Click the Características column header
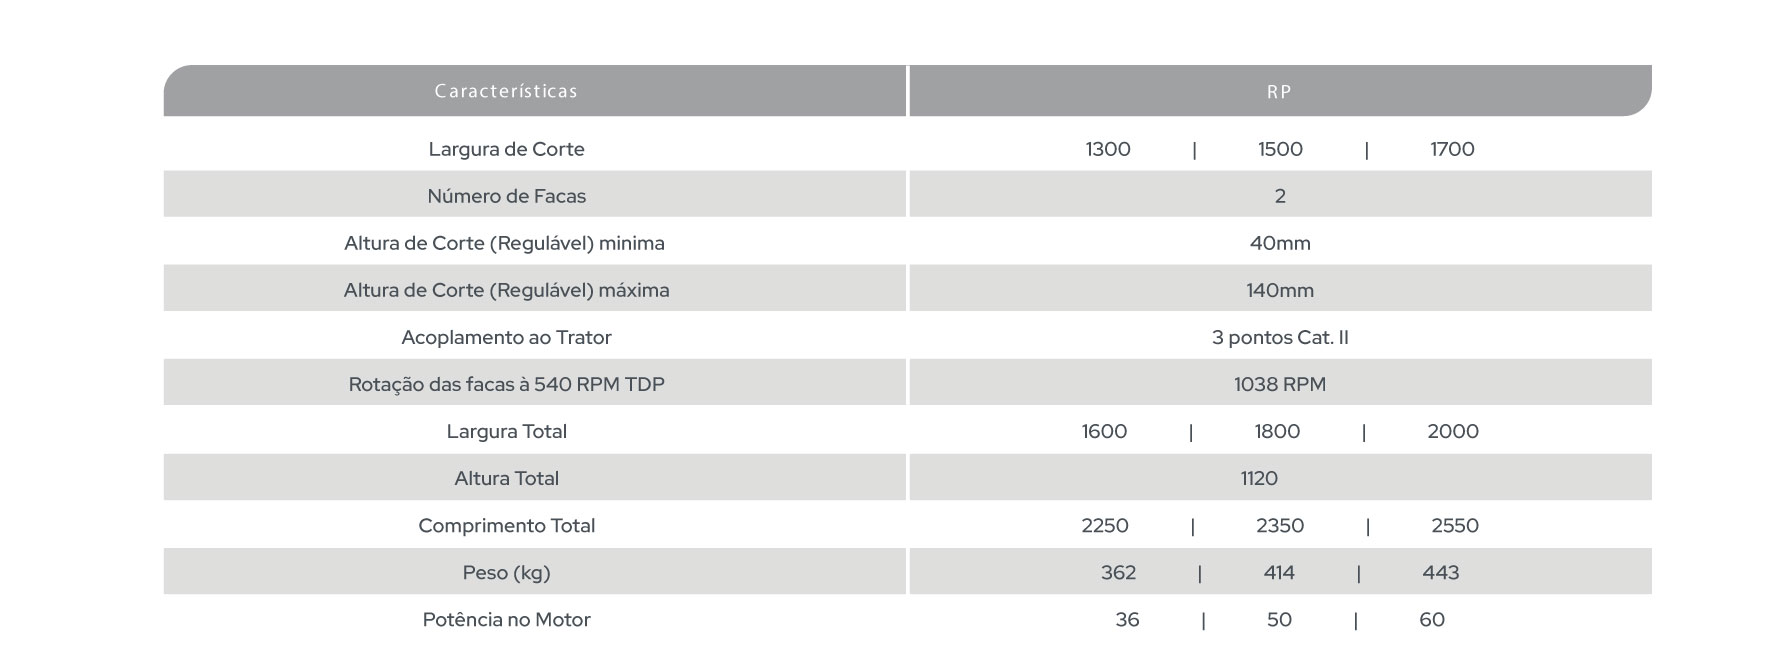The width and height of the screenshot is (1785, 669). [506, 91]
